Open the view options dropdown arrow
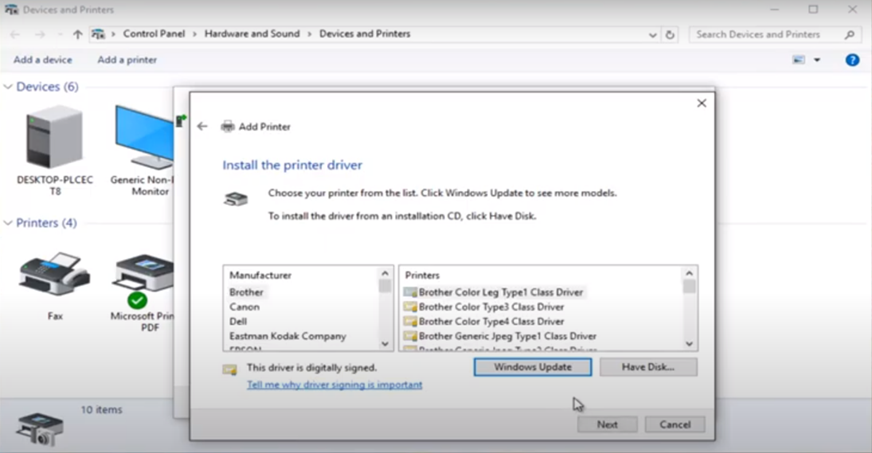This screenshot has width=872, height=453. point(817,60)
